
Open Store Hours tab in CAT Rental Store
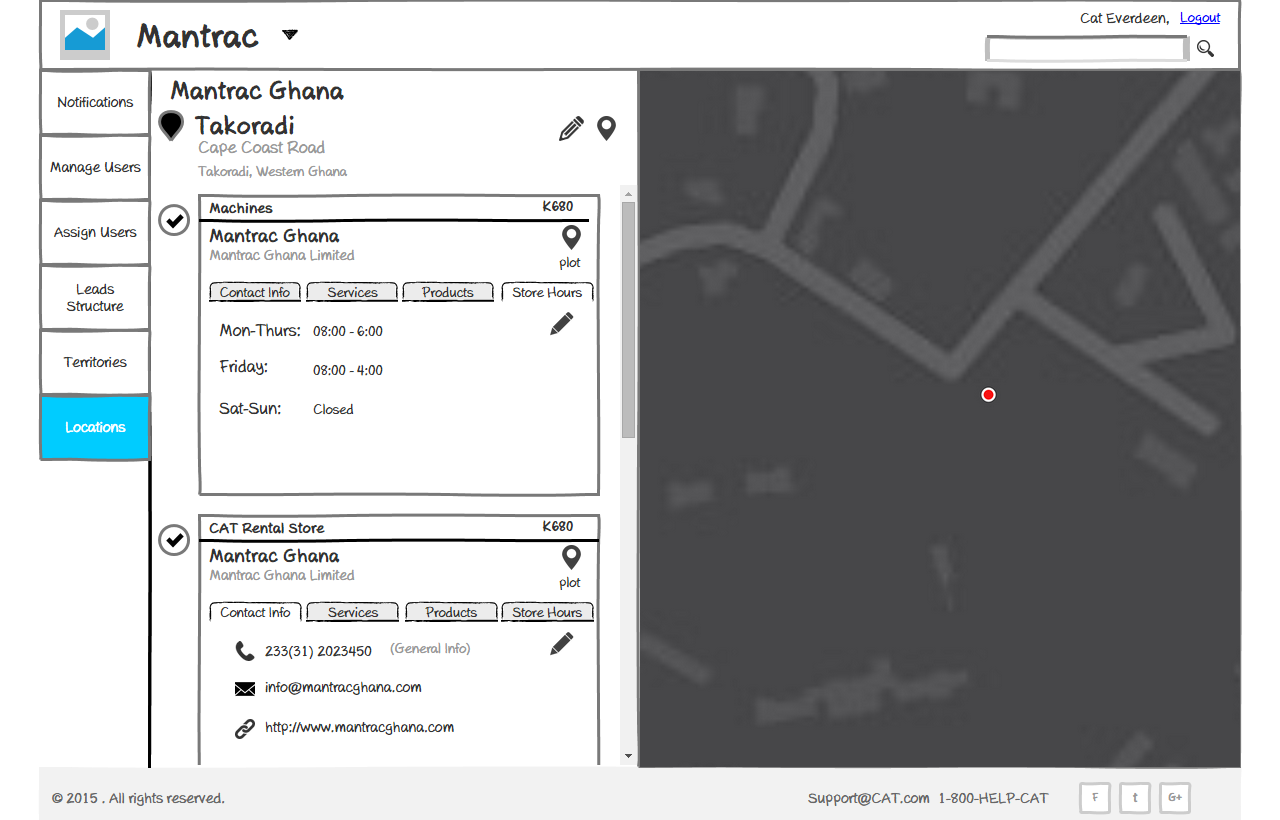(547, 612)
